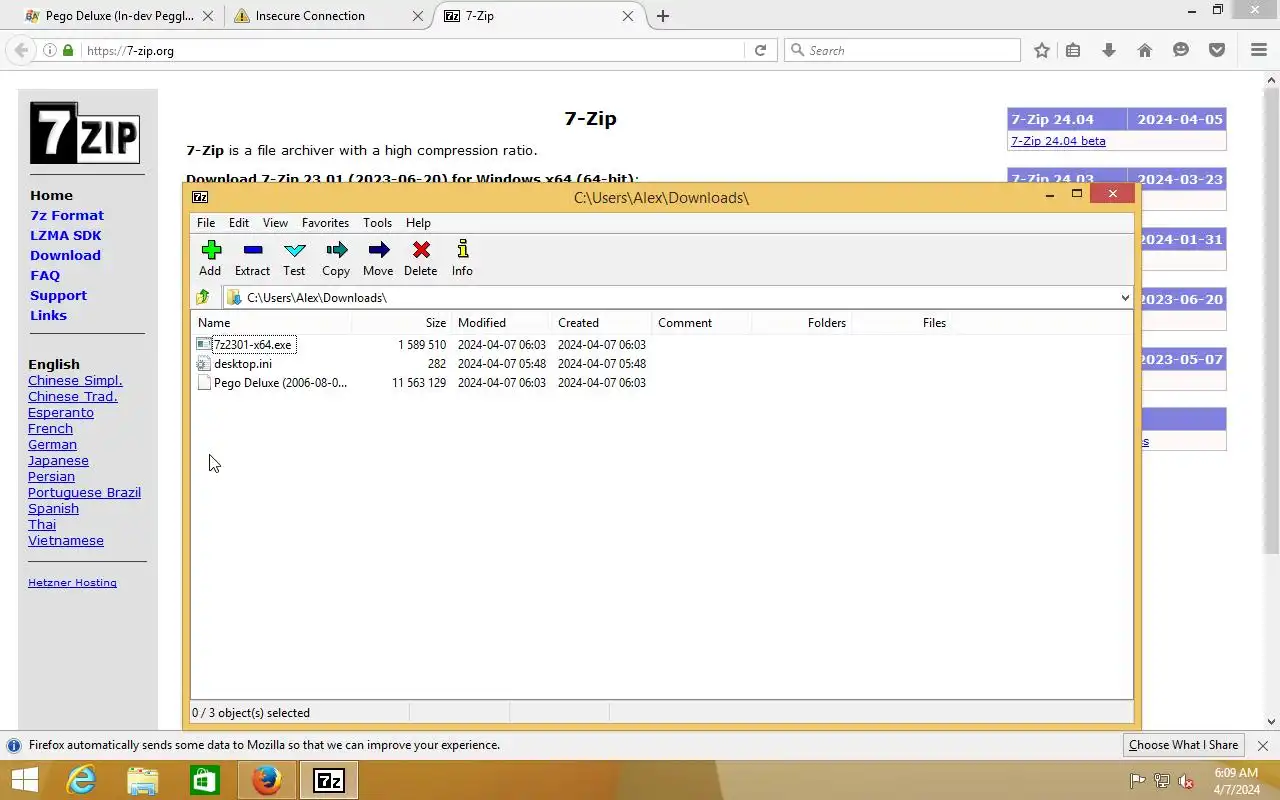Click the 7z2301-x64.exe file icon
Screen dimensions: 1280x800
[x=204, y=344]
